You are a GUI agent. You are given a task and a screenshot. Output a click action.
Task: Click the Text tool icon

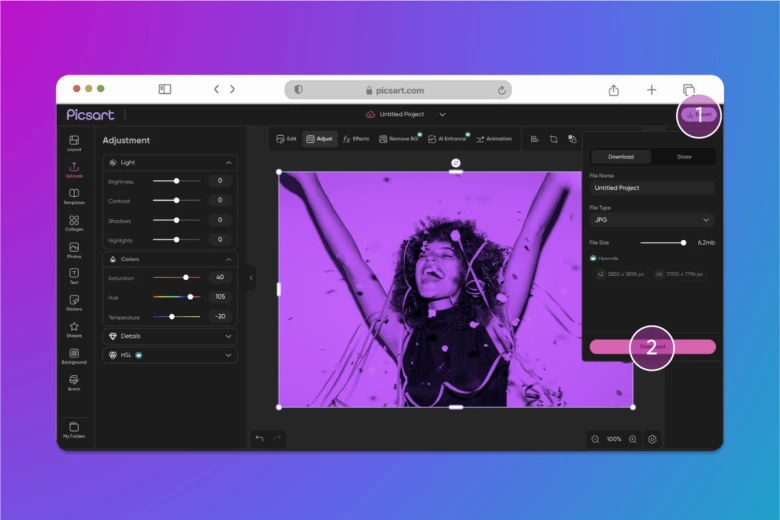pos(74,275)
